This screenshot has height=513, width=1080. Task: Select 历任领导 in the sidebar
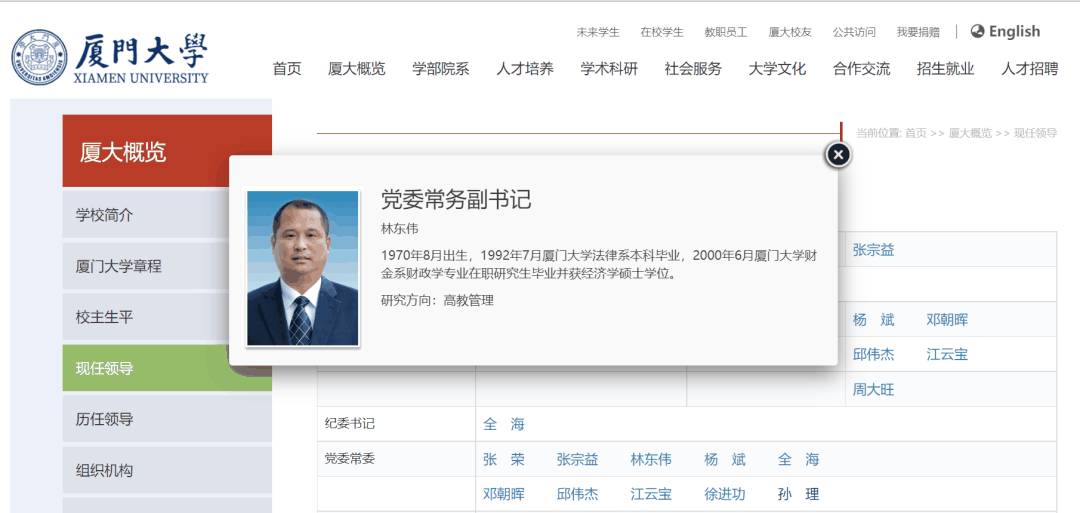105,419
